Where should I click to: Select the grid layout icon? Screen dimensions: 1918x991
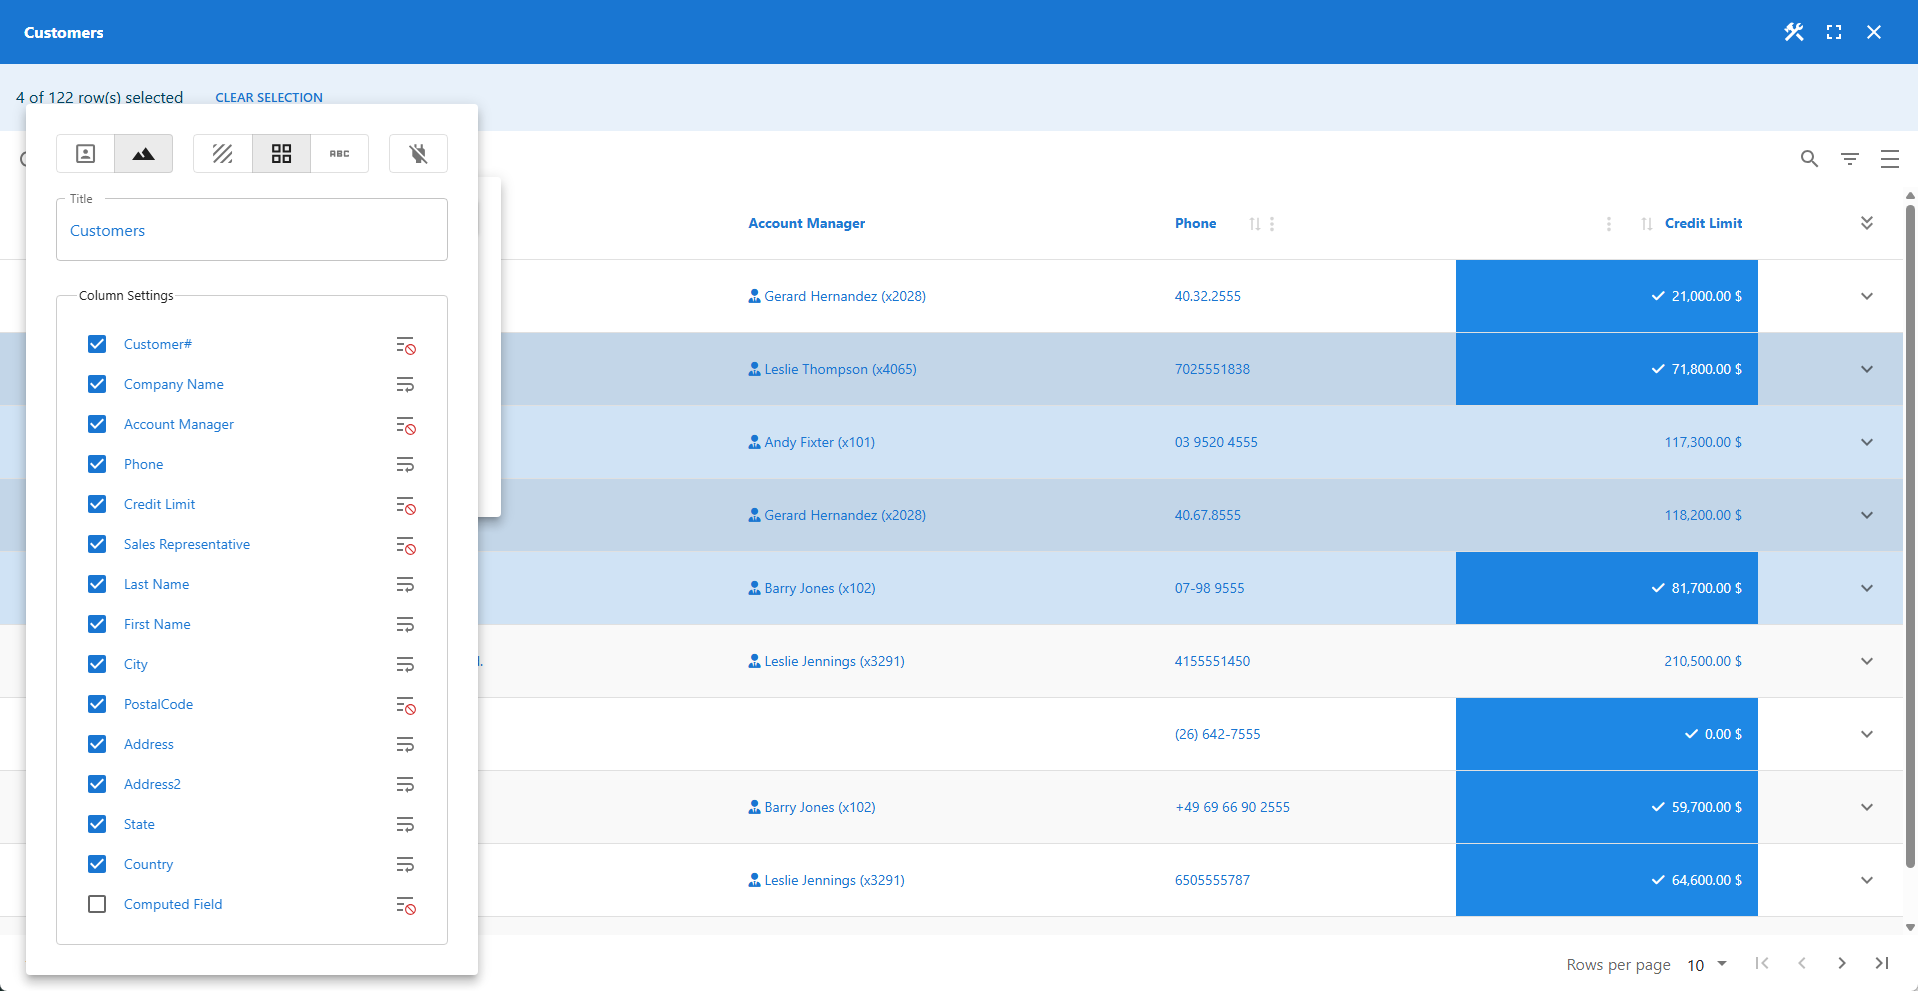click(x=281, y=153)
